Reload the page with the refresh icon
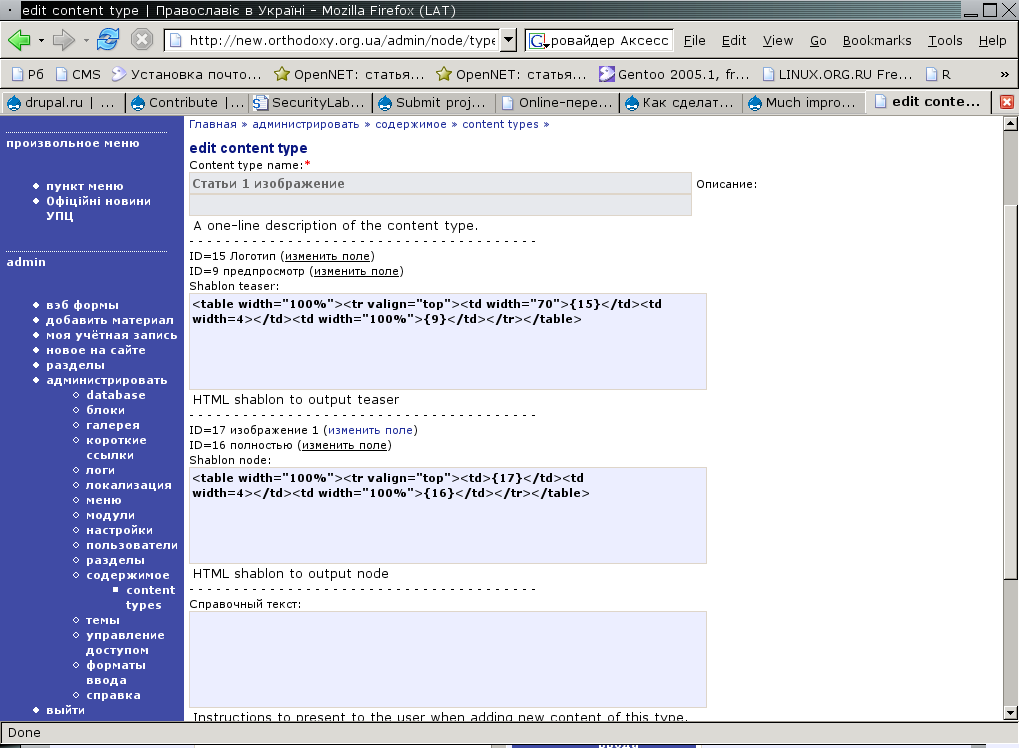This screenshot has width=1019, height=748. click(108, 40)
